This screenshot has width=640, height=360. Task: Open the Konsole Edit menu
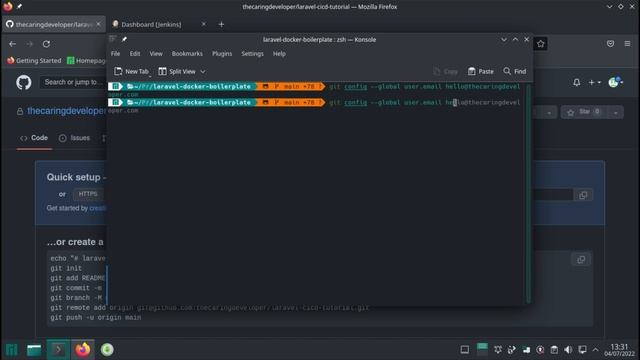pos(135,54)
